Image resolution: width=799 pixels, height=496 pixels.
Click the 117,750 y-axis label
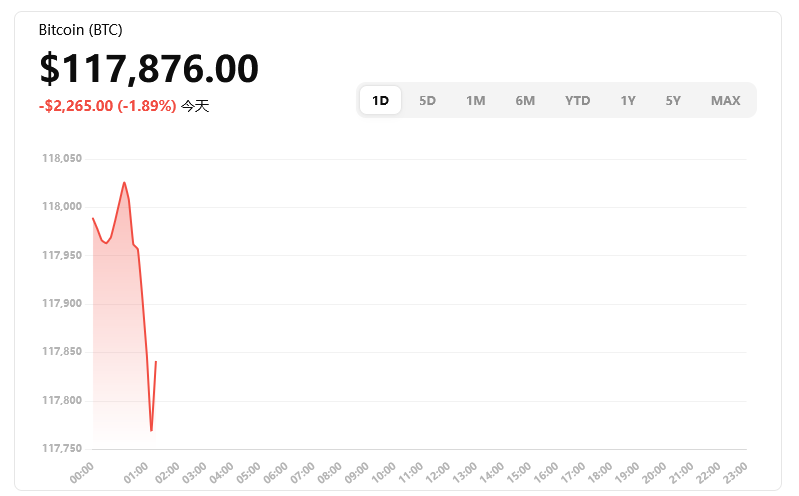[x=62, y=449]
